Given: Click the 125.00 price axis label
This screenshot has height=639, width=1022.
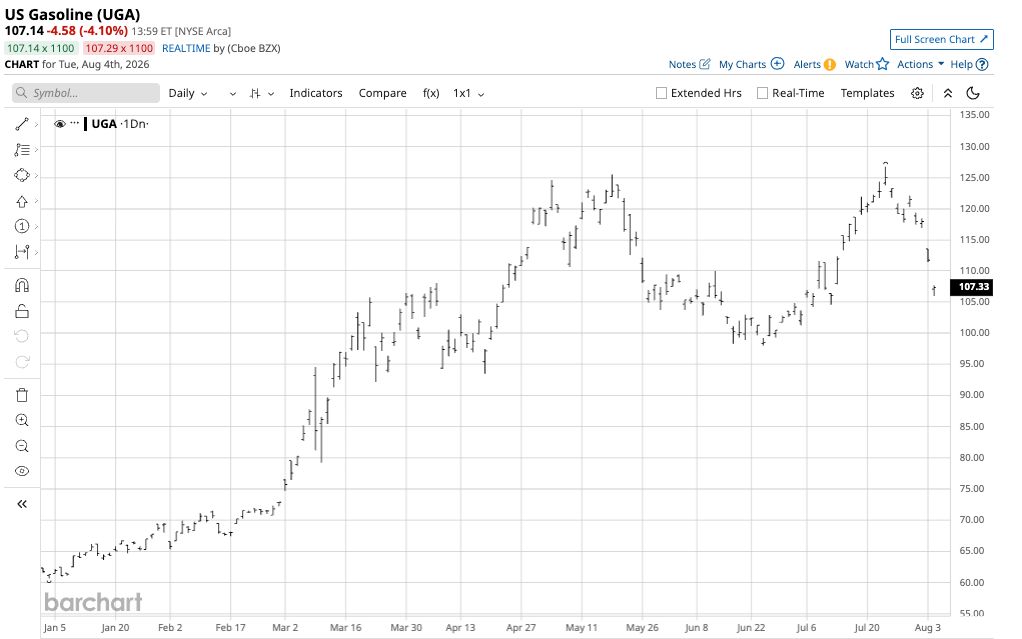Looking at the screenshot, I should [974, 177].
